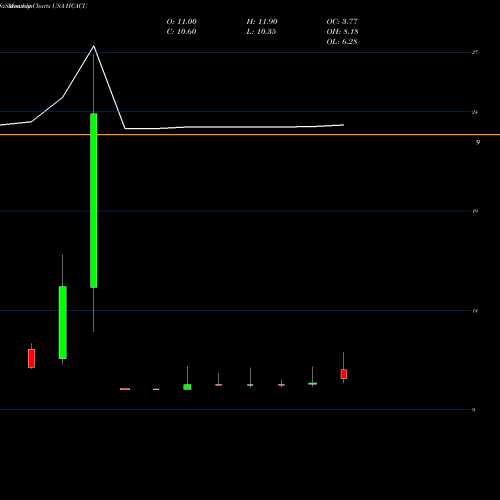Select the second candle, the medium green one
This screenshot has width=500, height=500.
coord(63,322)
